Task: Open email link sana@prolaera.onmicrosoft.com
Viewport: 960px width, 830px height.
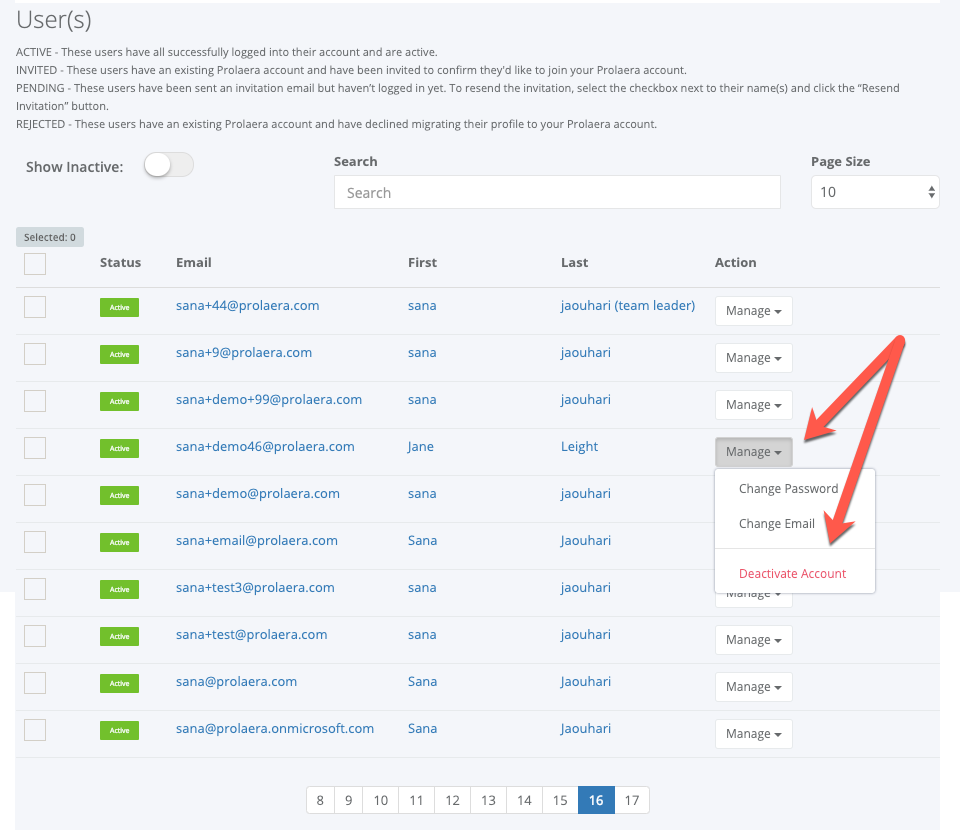Action: click(x=275, y=728)
